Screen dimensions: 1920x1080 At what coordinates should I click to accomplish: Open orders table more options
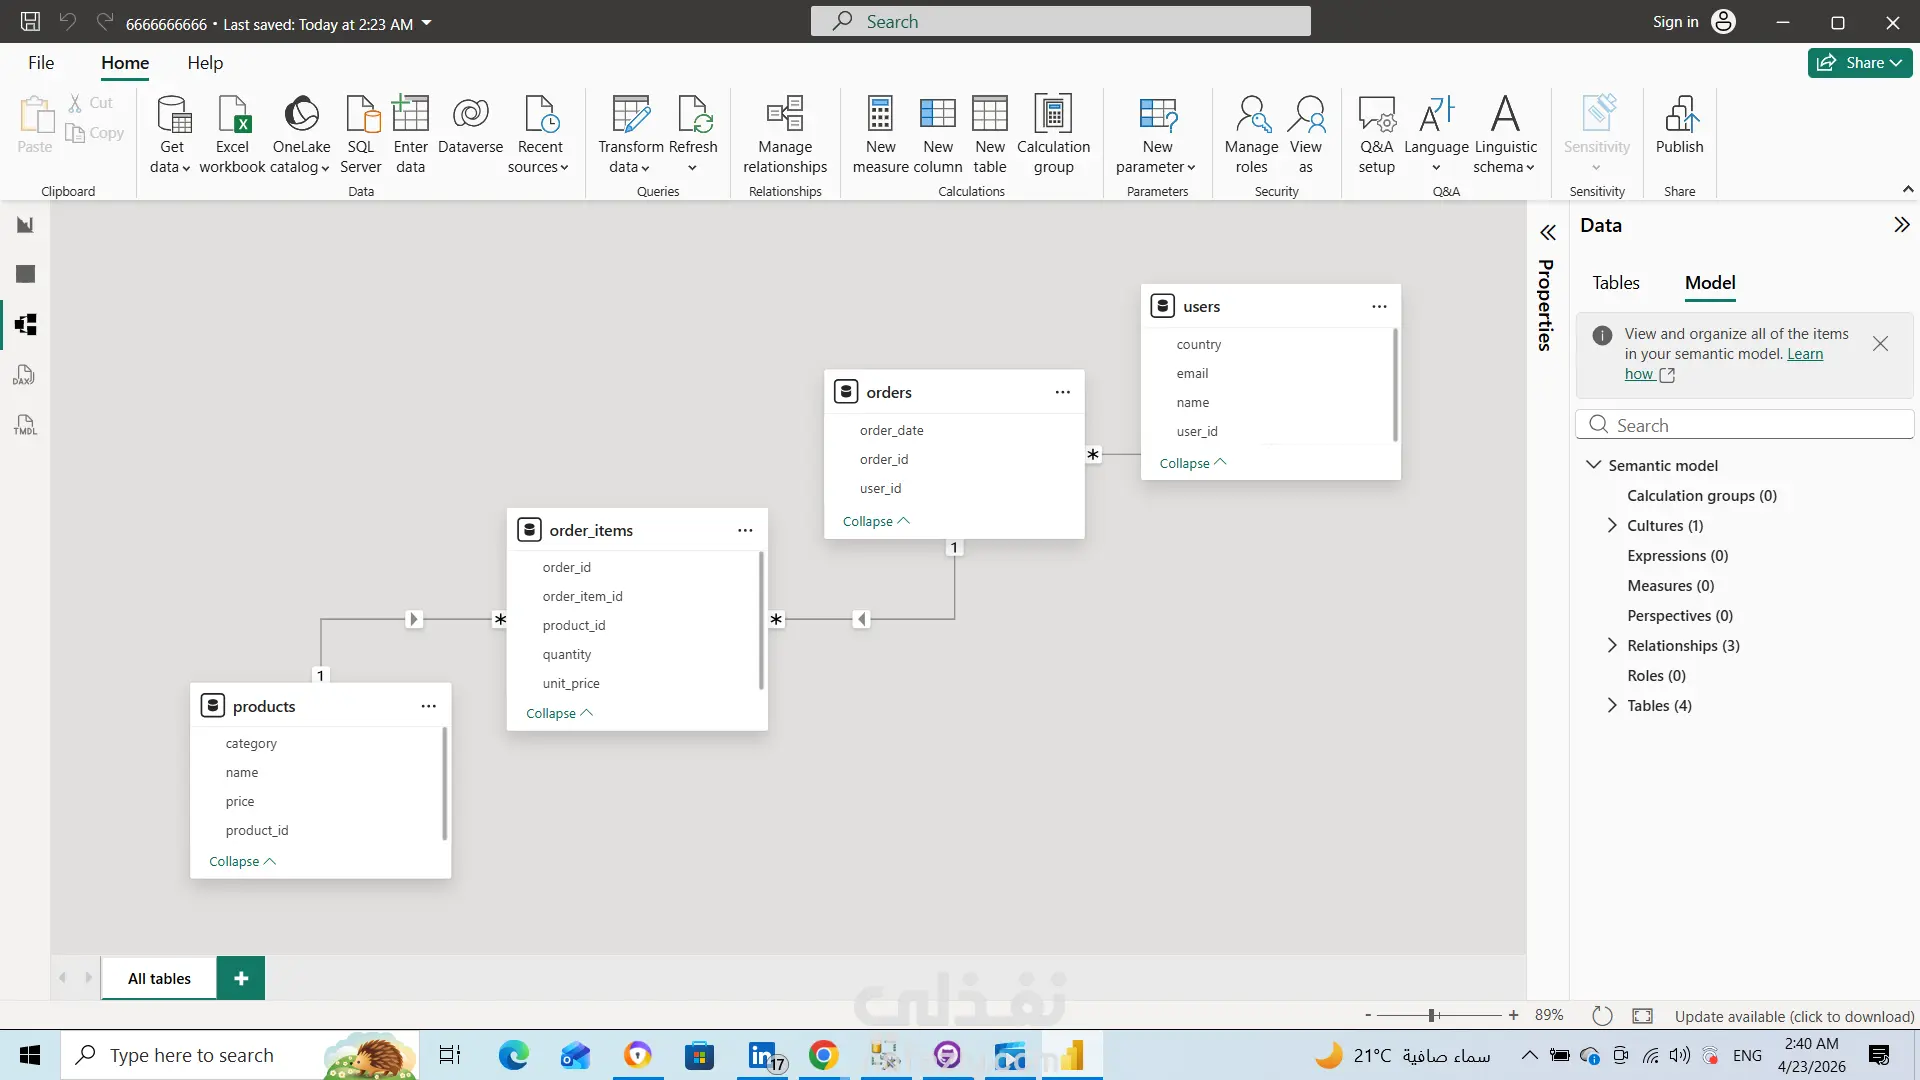1062,393
